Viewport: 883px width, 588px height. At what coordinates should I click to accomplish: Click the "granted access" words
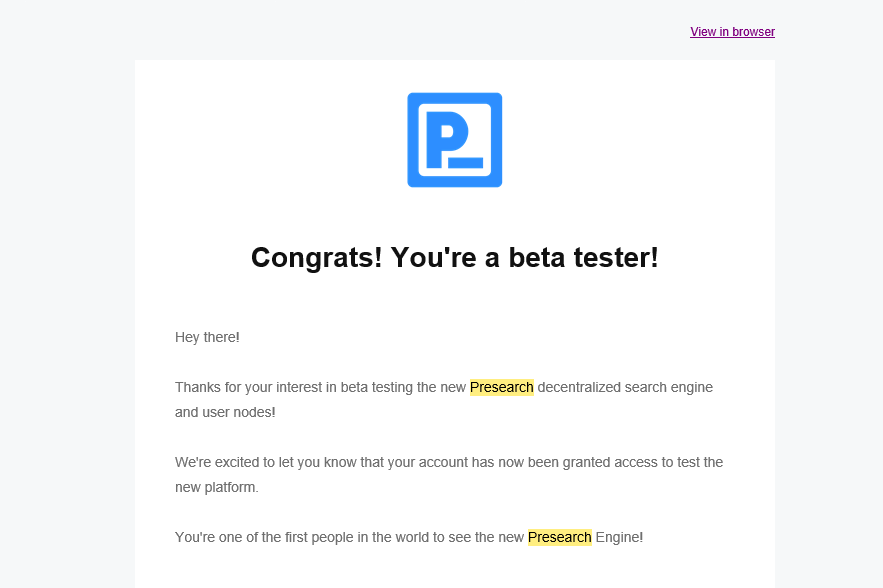point(610,462)
